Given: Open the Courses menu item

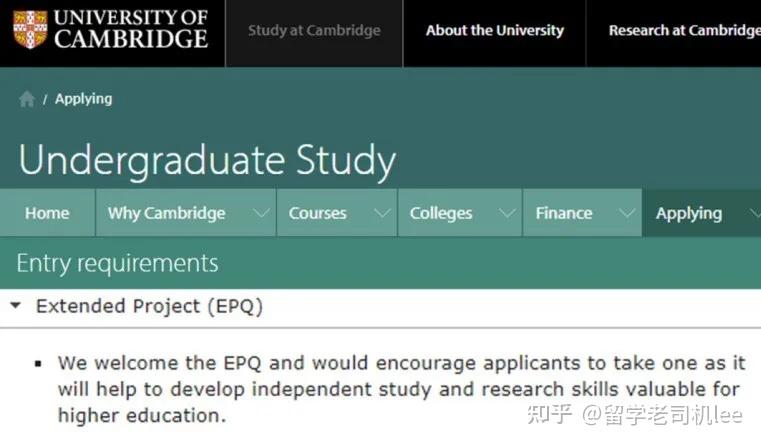Looking at the screenshot, I should point(317,213).
